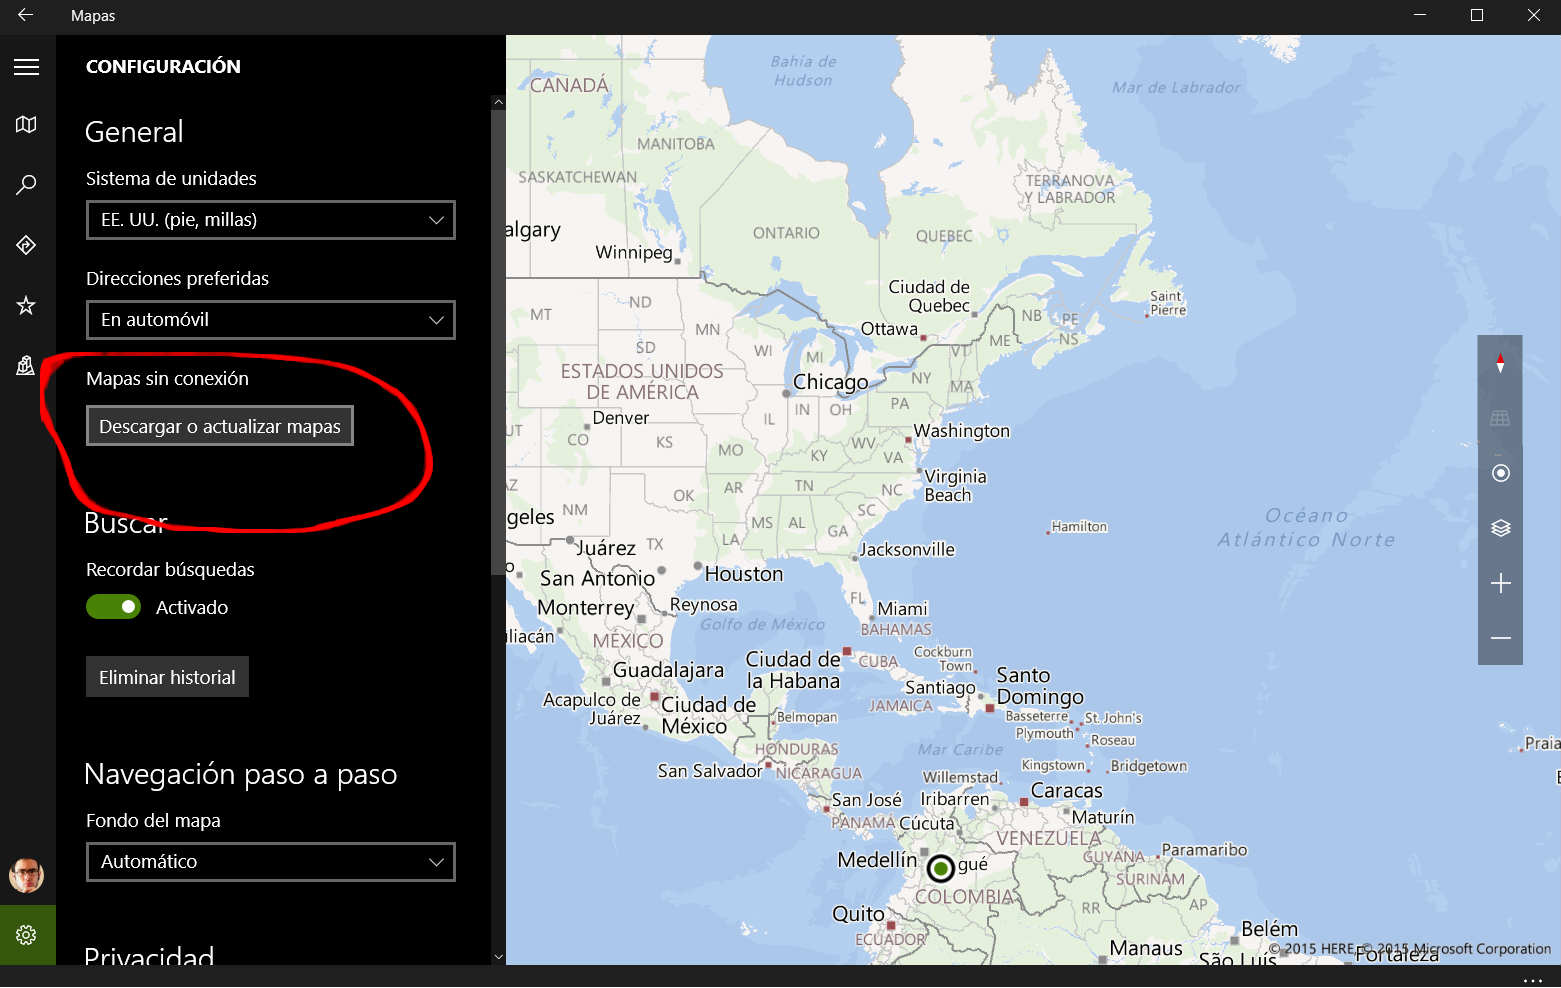The width and height of the screenshot is (1561, 988).
Task: Click scrollbar down arrow in settings panel
Action: (x=498, y=957)
